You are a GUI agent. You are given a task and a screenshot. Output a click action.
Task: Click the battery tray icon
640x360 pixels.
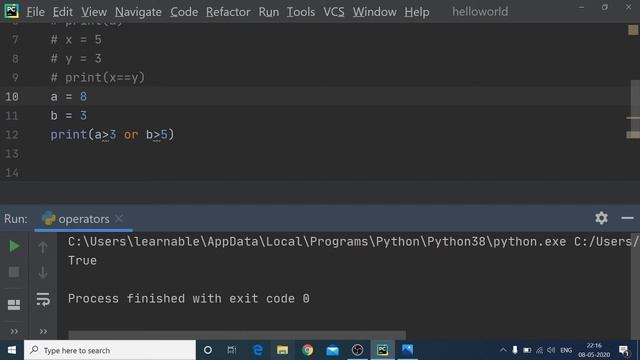527,350
